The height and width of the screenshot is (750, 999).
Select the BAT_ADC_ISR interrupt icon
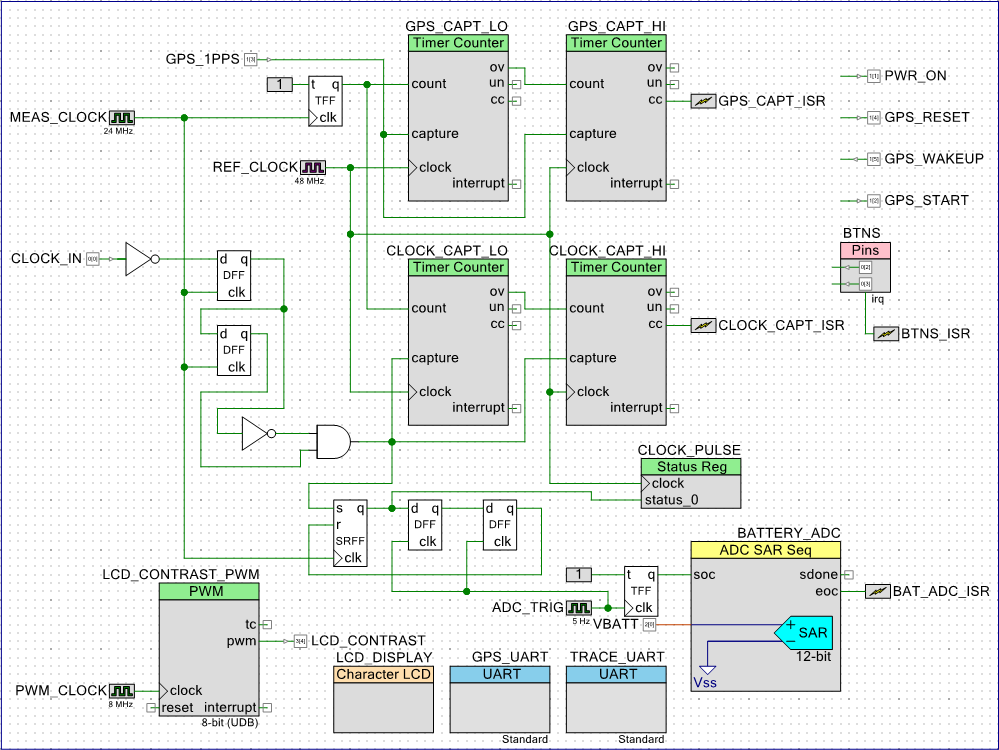click(x=876, y=591)
